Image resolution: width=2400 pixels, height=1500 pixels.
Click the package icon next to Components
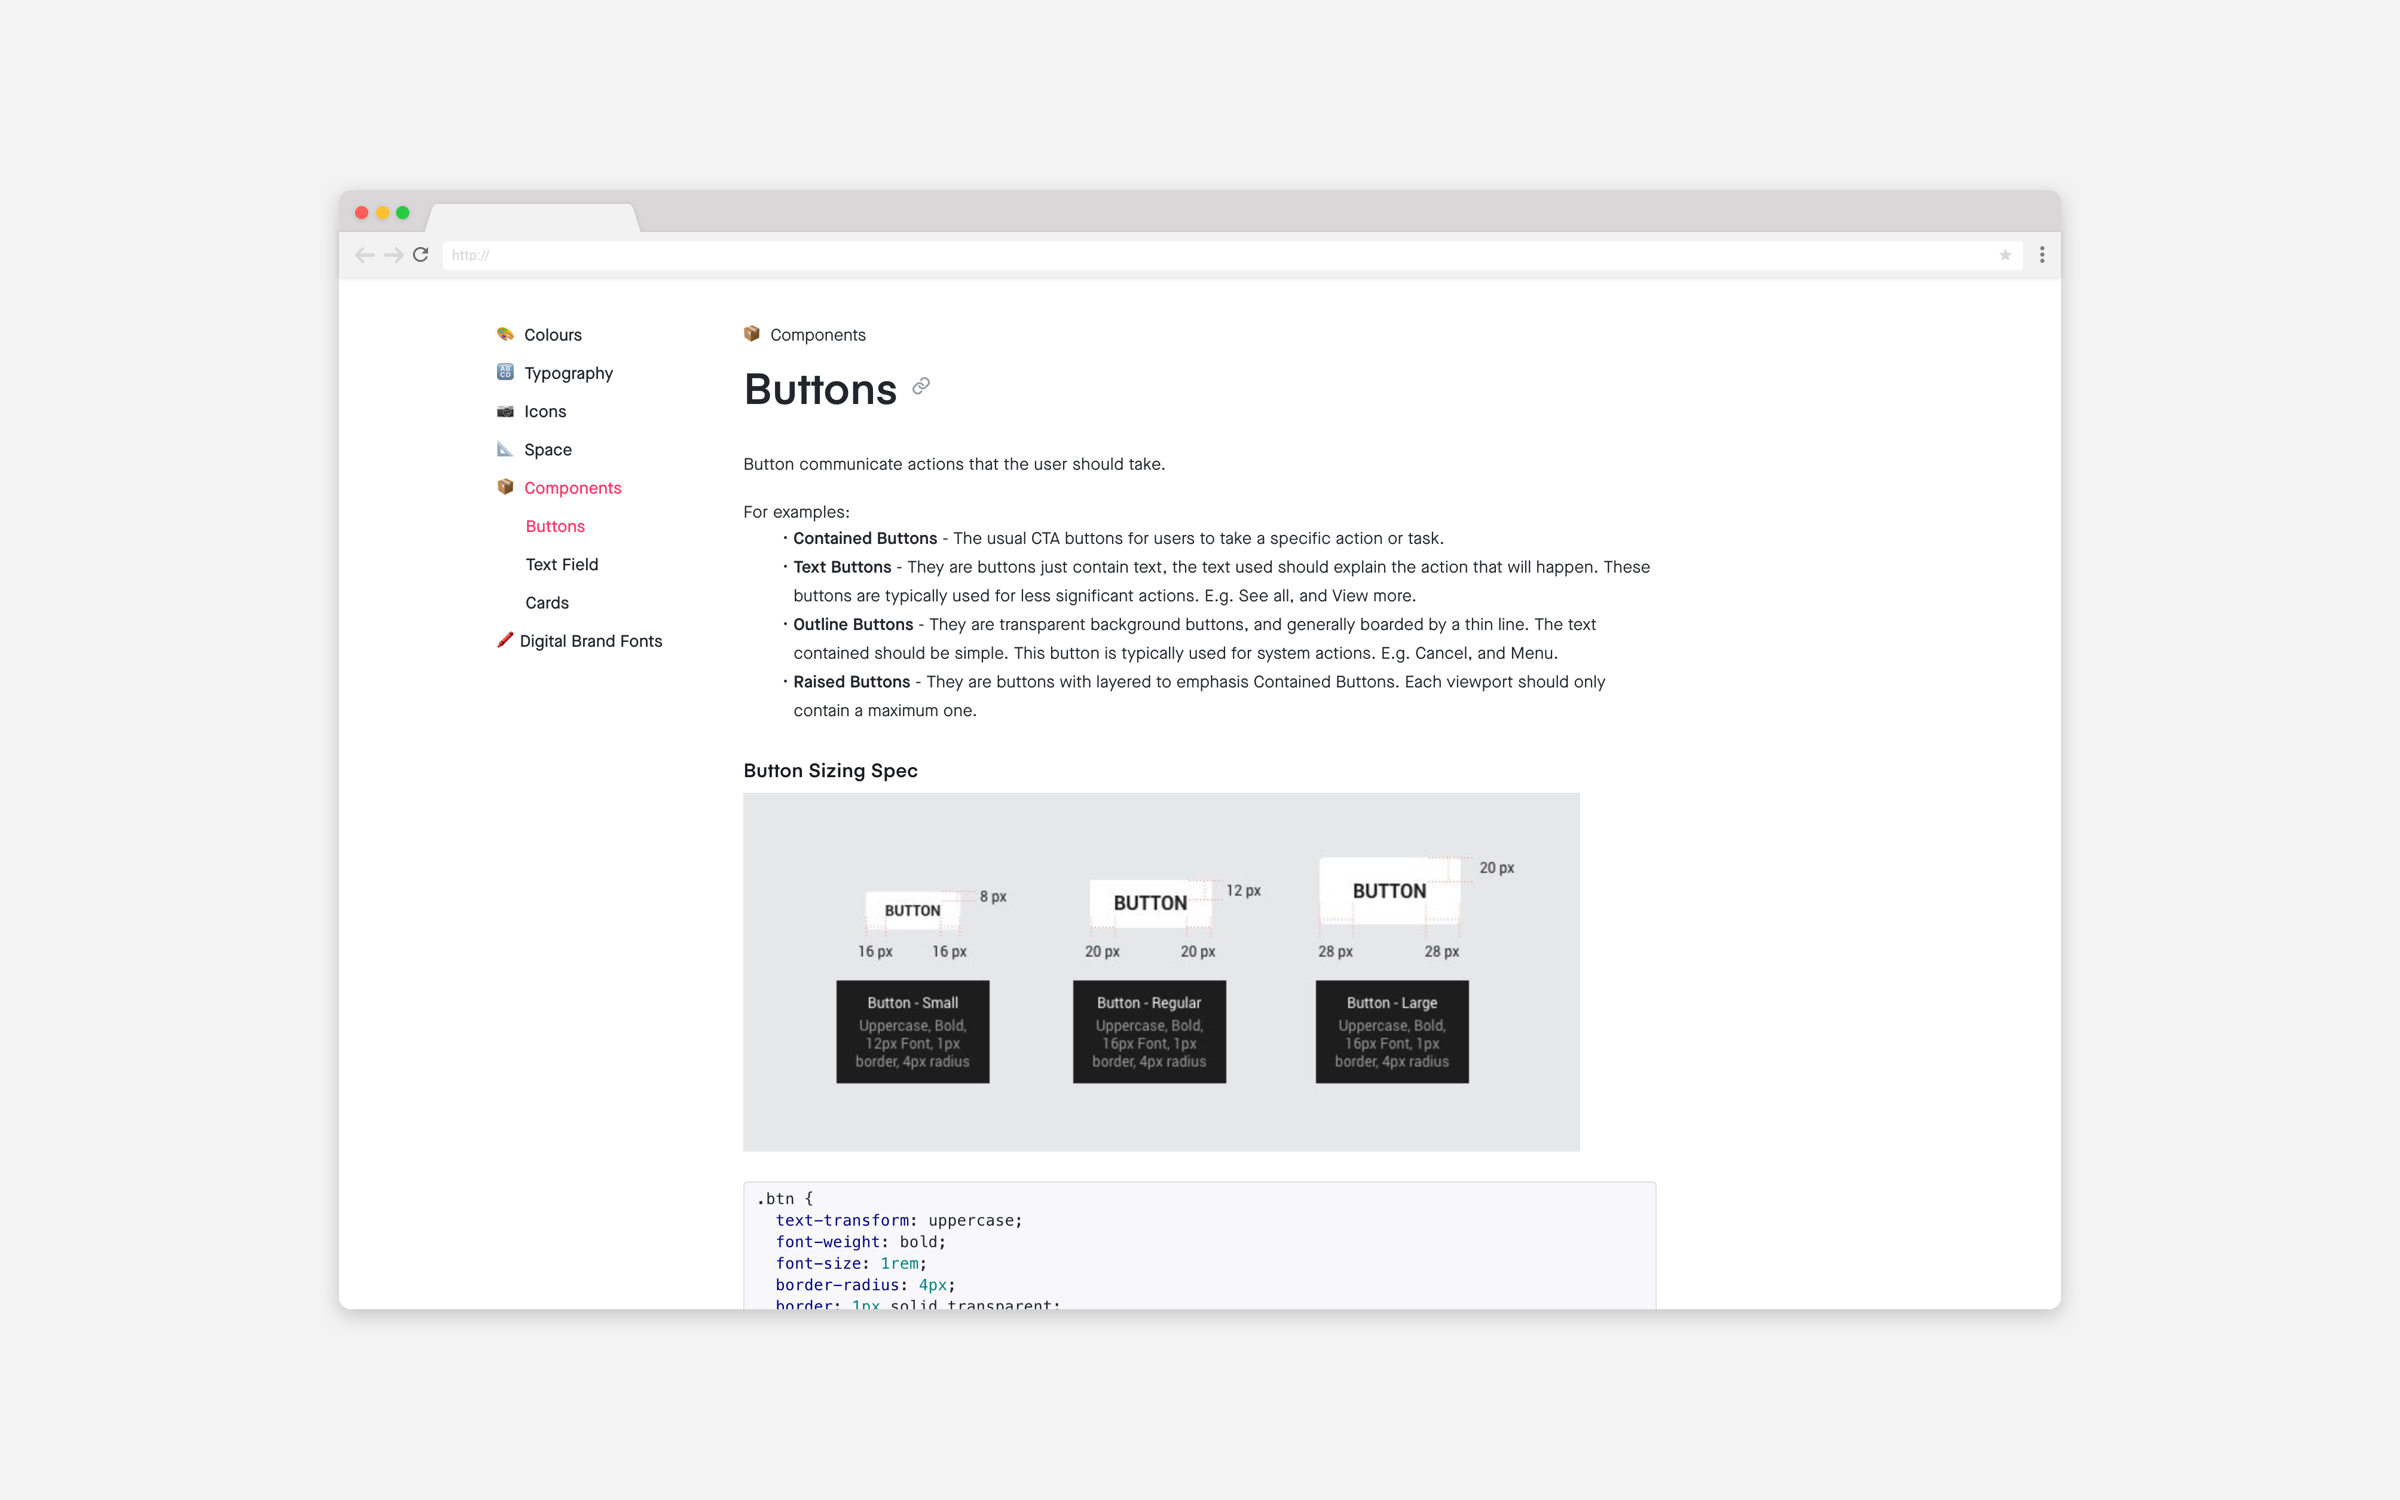506,487
